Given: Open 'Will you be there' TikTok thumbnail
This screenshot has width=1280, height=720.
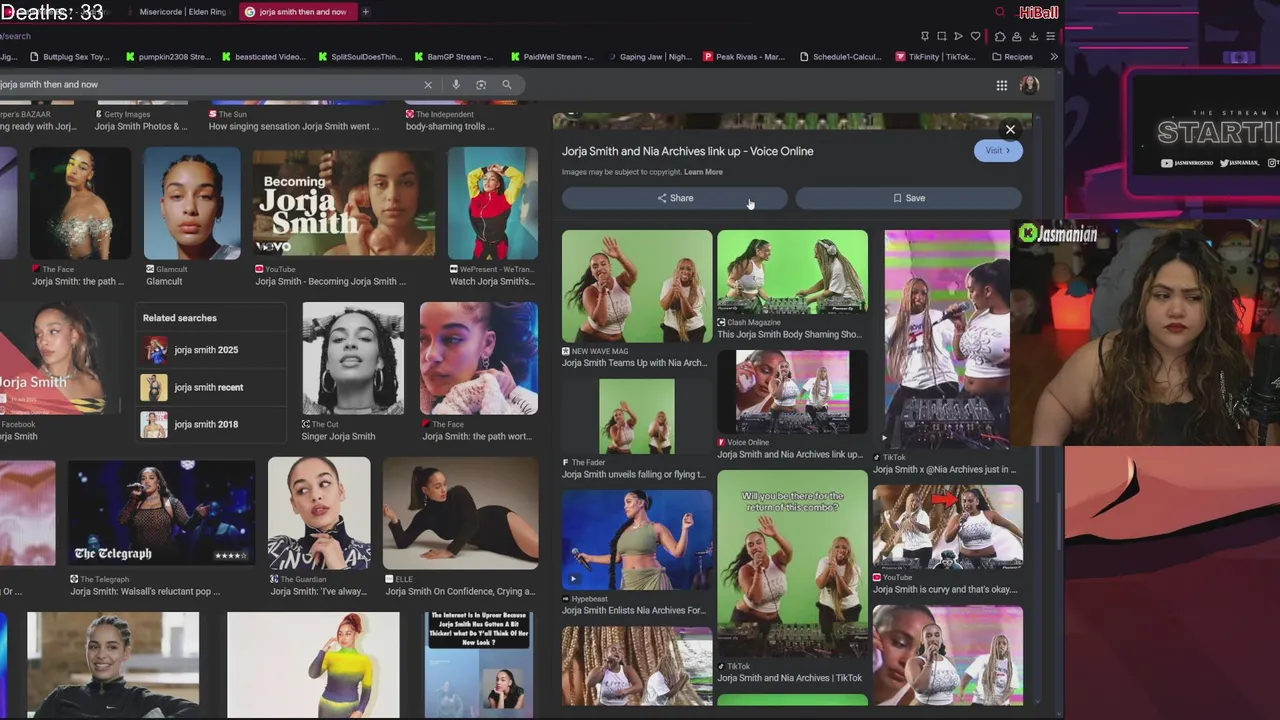Looking at the screenshot, I should click(x=792, y=563).
